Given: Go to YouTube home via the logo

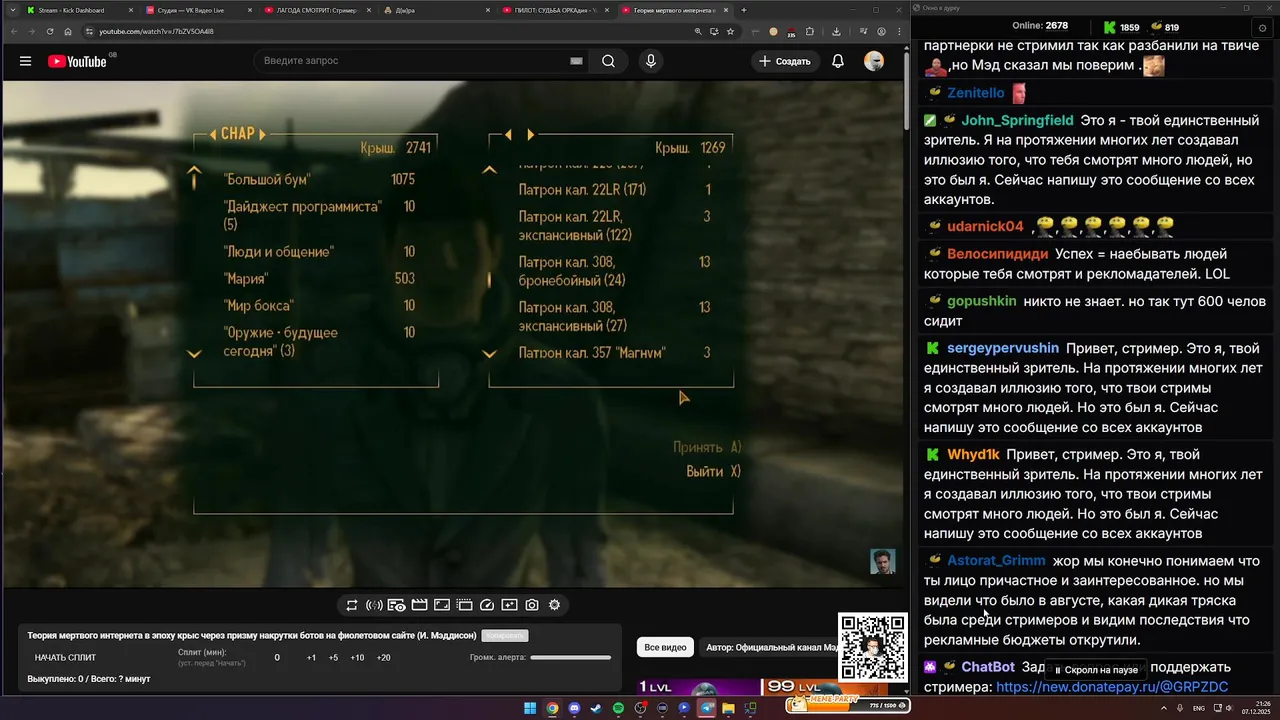Looking at the screenshot, I should 77,61.
